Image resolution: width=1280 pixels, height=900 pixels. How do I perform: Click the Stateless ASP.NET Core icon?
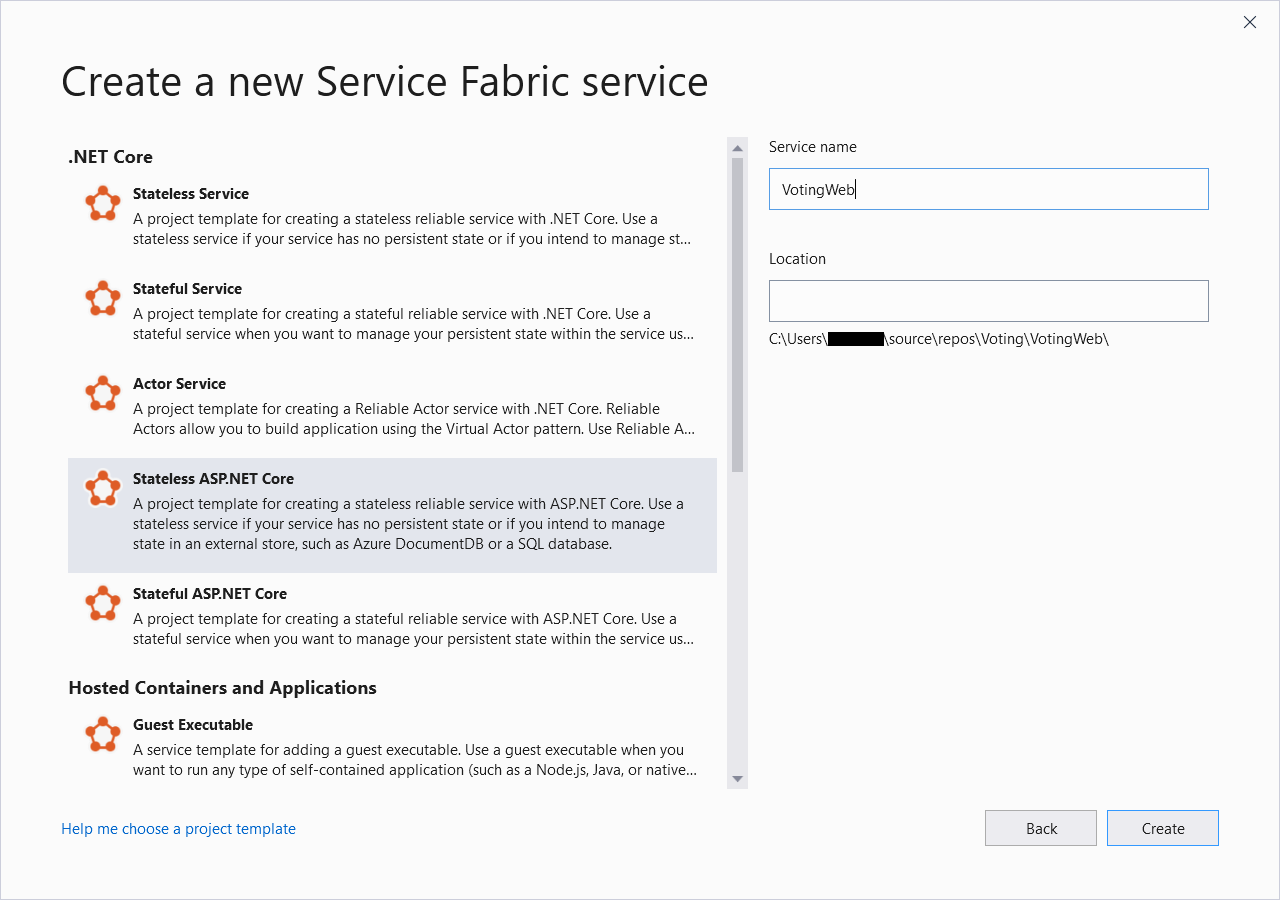102,488
